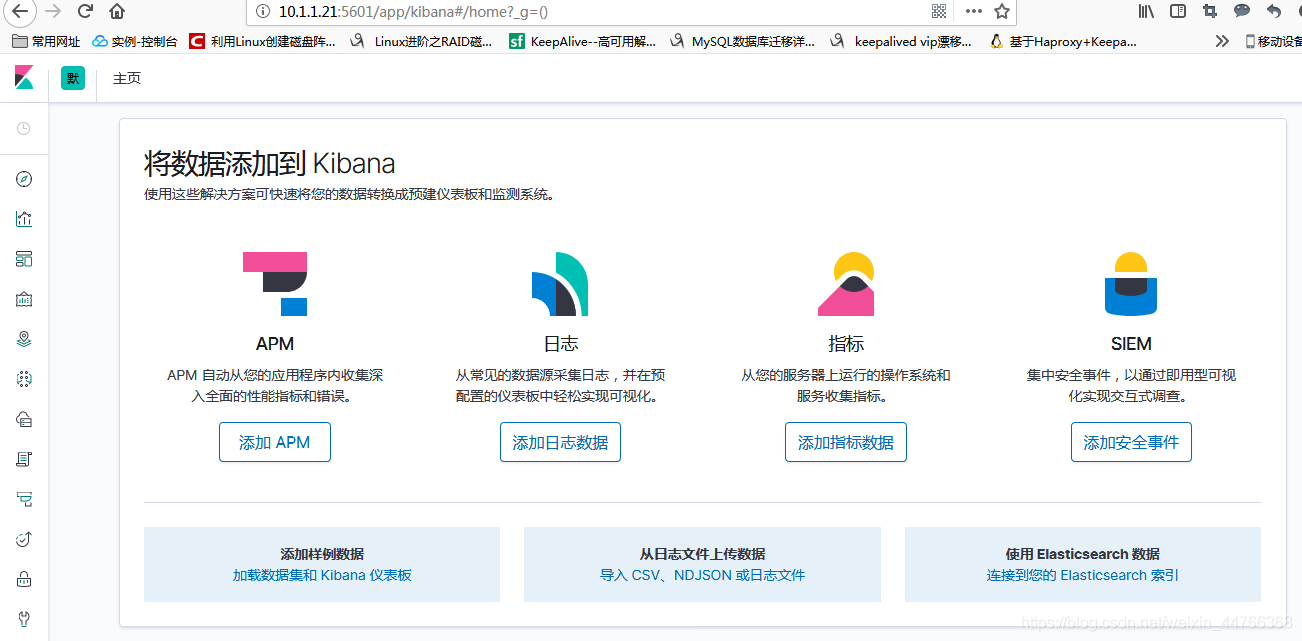Open browser library icon
Screen dimensions: 1302x641
coord(1147,11)
